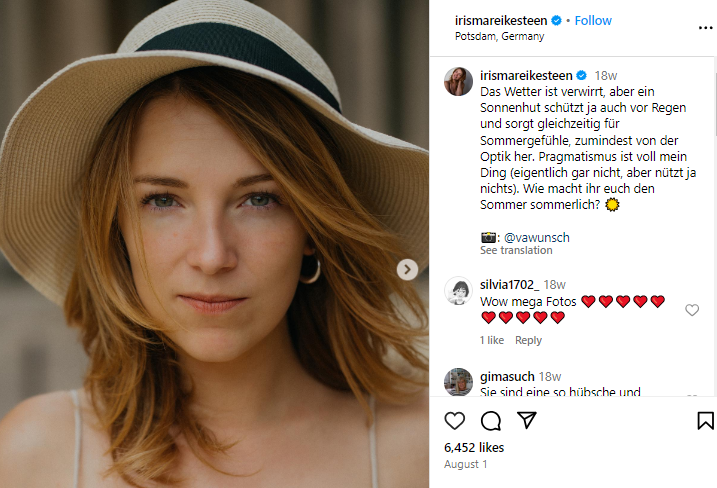Screen dimensions: 717x488
Task: Like silvia1702_ comment heart
Action: tap(692, 310)
